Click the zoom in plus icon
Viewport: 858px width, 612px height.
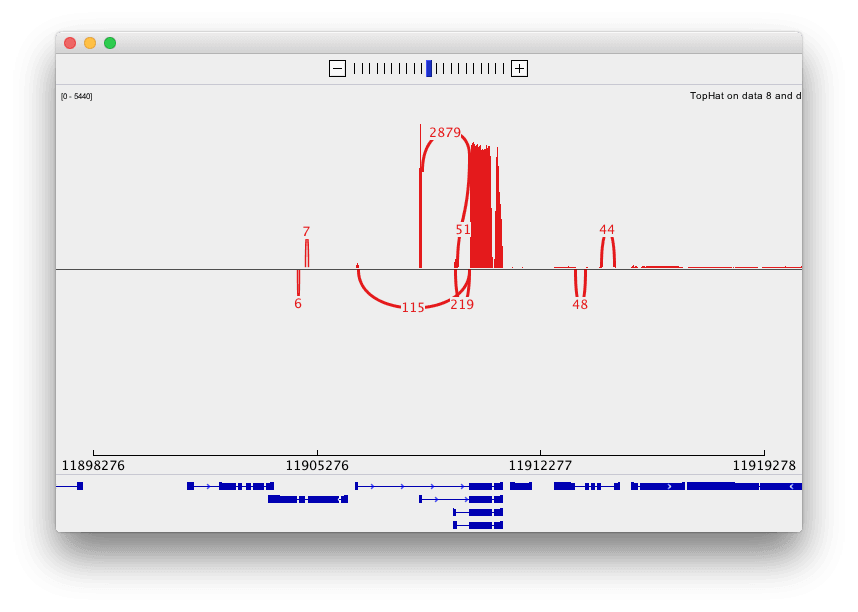click(x=519, y=68)
